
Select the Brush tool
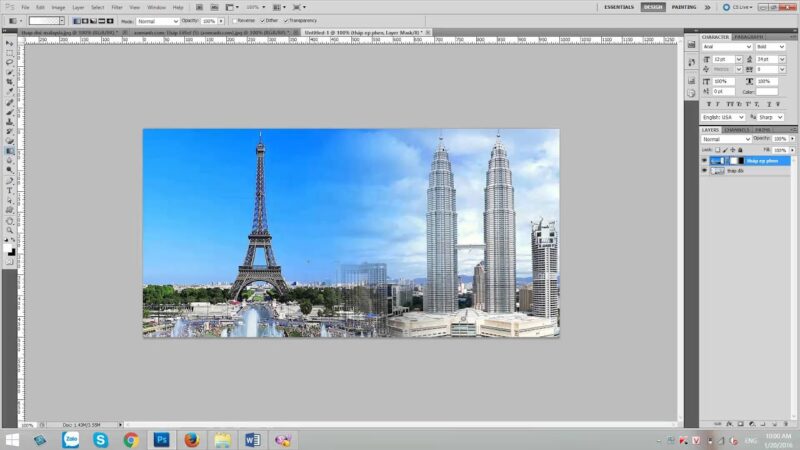click(x=10, y=112)
